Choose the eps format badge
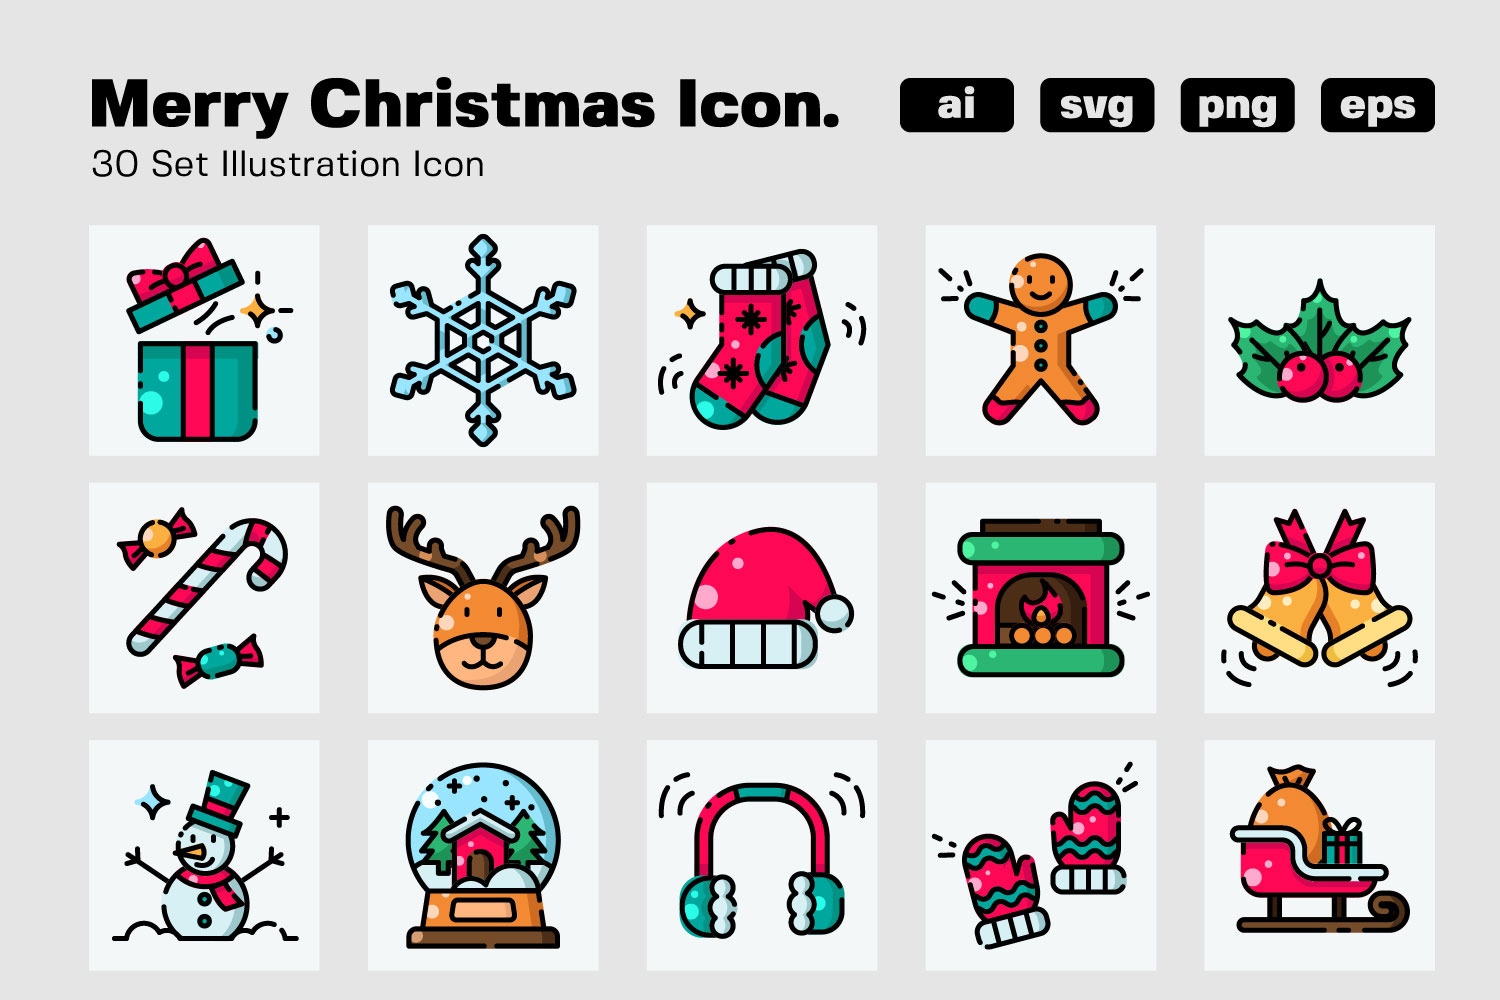The width and height of the screenshot is (1500, 1000). coord(1378,105)
